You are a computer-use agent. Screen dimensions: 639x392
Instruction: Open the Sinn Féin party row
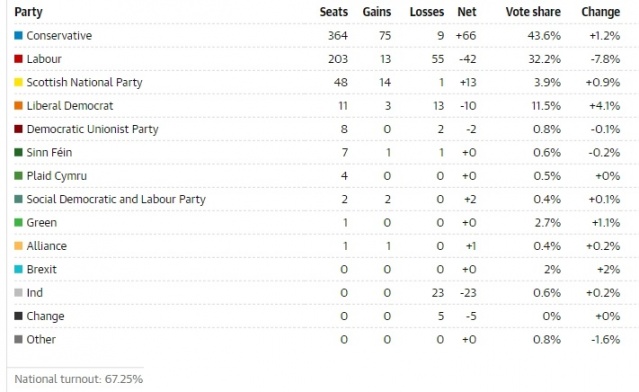pyautogui.click(x=317, y=152)
